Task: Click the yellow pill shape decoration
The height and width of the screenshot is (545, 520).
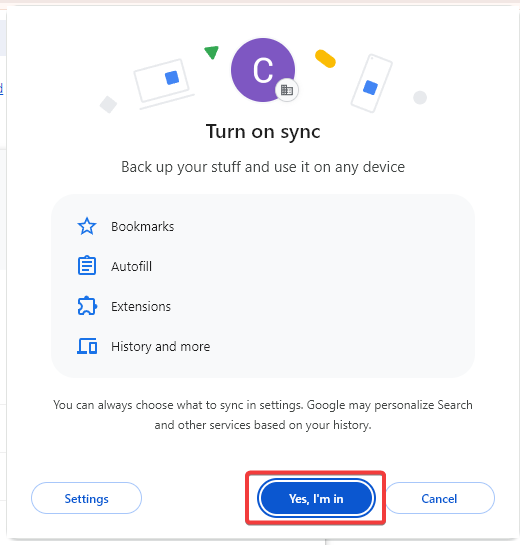Action: (325, 59)
